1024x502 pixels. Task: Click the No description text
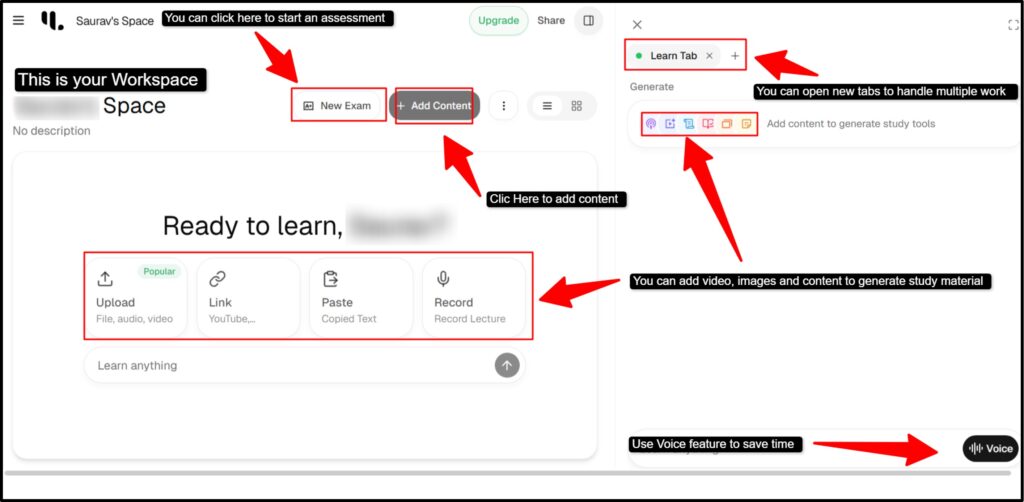click(52, 131)
